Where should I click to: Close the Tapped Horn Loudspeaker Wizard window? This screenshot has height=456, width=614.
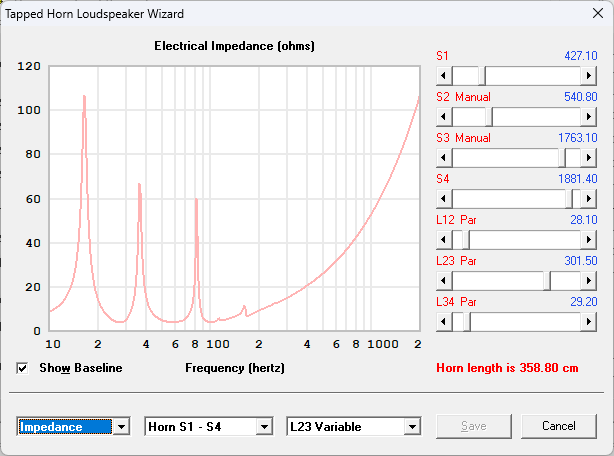point(598,13)
